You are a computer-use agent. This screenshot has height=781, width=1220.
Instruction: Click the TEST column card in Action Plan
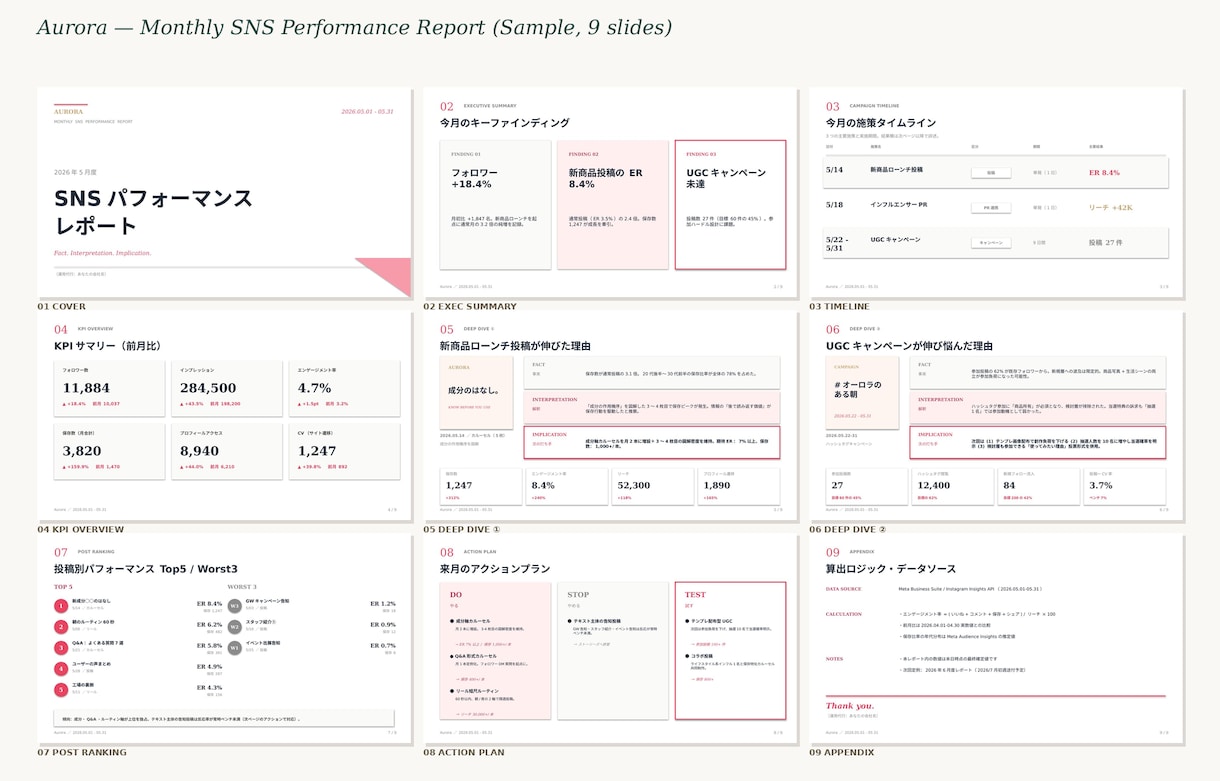pyautogui.click(x=730, y=650)
